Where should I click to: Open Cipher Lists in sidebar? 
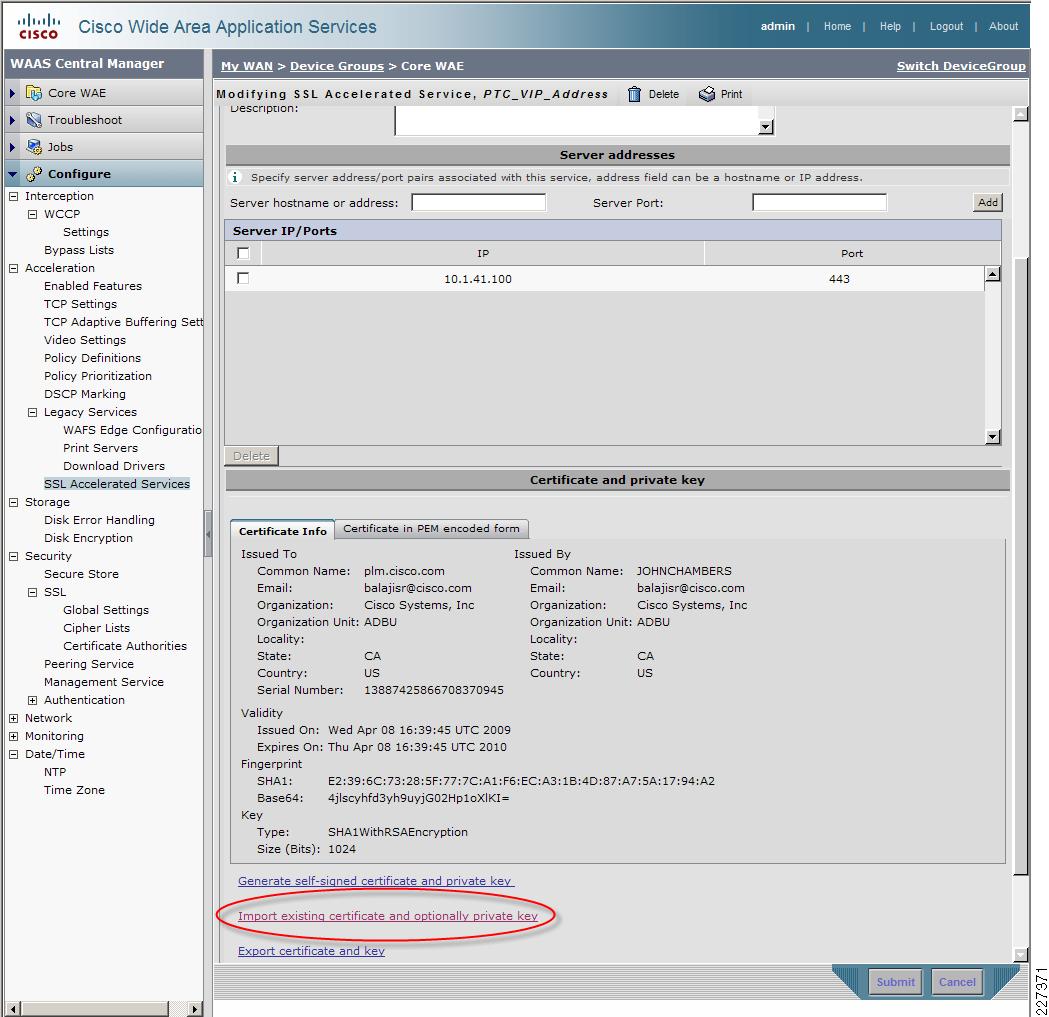pos(96,628)
